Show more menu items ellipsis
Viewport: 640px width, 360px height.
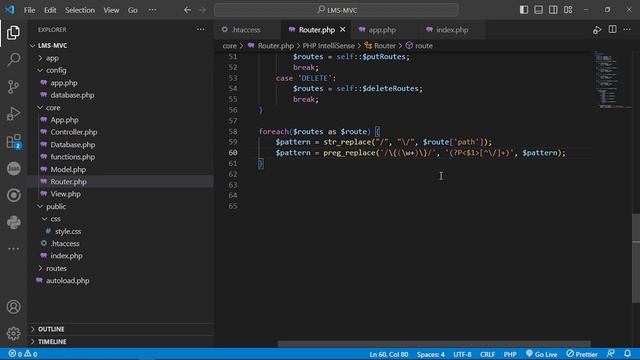tap(152, 10)
